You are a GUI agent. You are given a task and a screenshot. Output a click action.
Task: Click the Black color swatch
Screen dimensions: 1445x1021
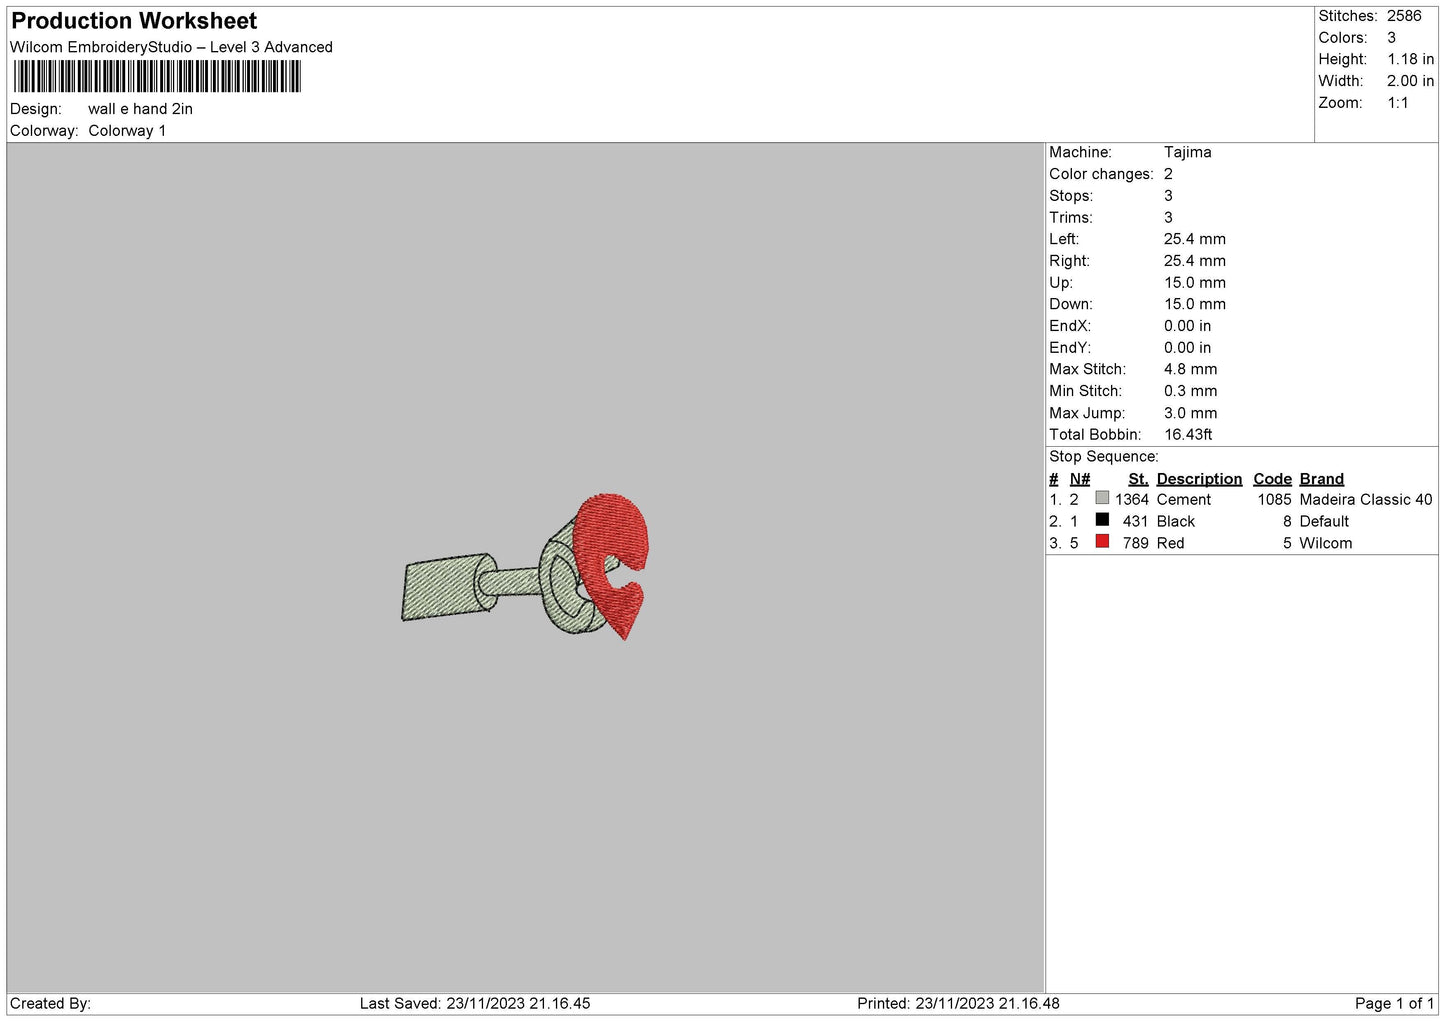tap(1102, 520)
